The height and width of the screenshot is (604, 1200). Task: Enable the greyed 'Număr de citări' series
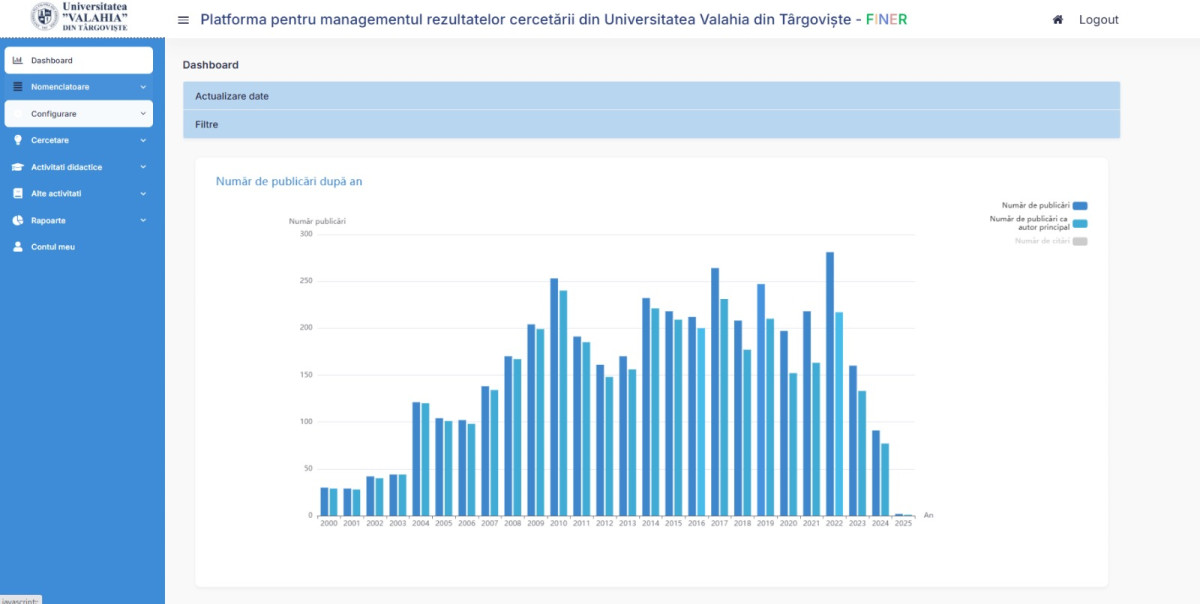1079,241
